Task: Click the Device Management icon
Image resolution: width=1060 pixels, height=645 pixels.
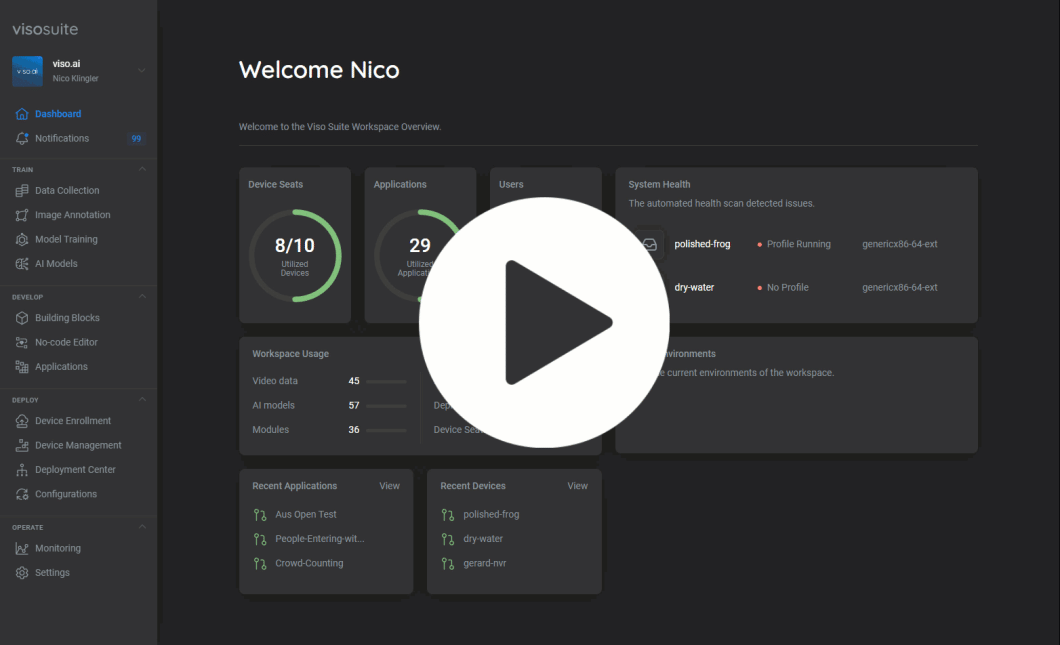Action: [22, 445]
